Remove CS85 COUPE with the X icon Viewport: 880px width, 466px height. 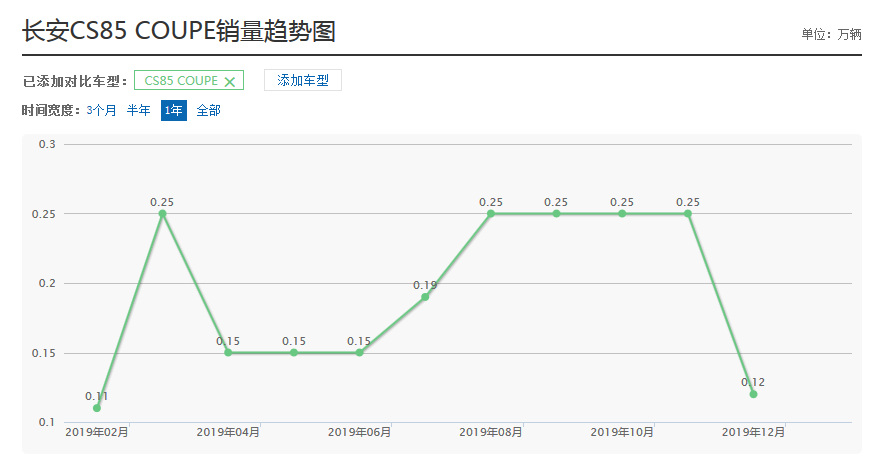[230, 82]
